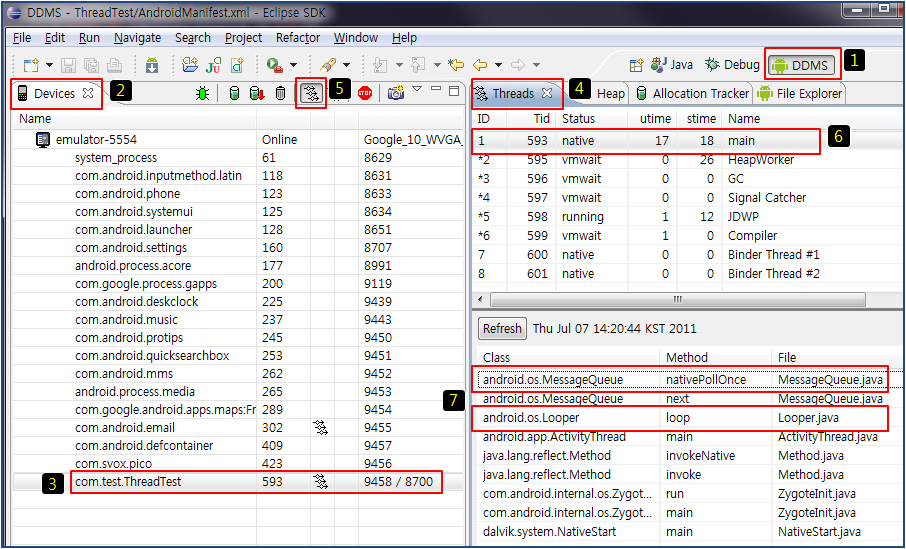Viewport: 906px width, 549px height.
Task: Open the New wizard dropdown arrow
Action: click(48, 65)
